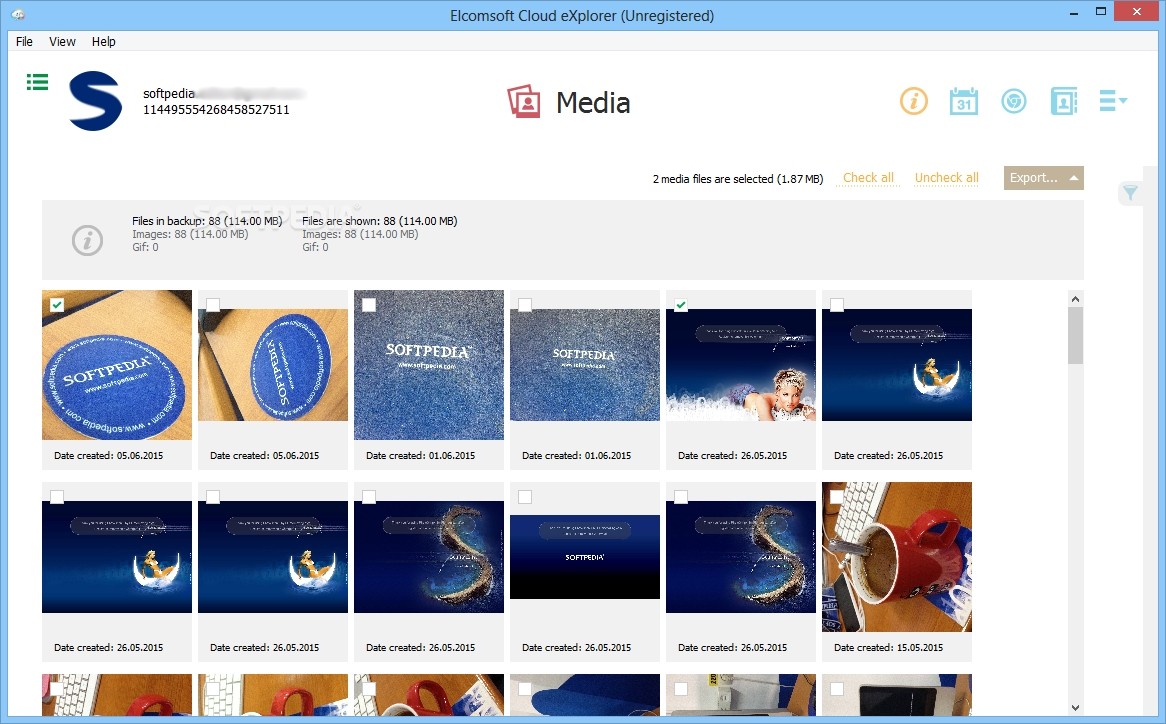Uncheck the first Softpedia coaster photo dated 05.06.2015
Screen dimensions: 1166x724
(57, 304)
